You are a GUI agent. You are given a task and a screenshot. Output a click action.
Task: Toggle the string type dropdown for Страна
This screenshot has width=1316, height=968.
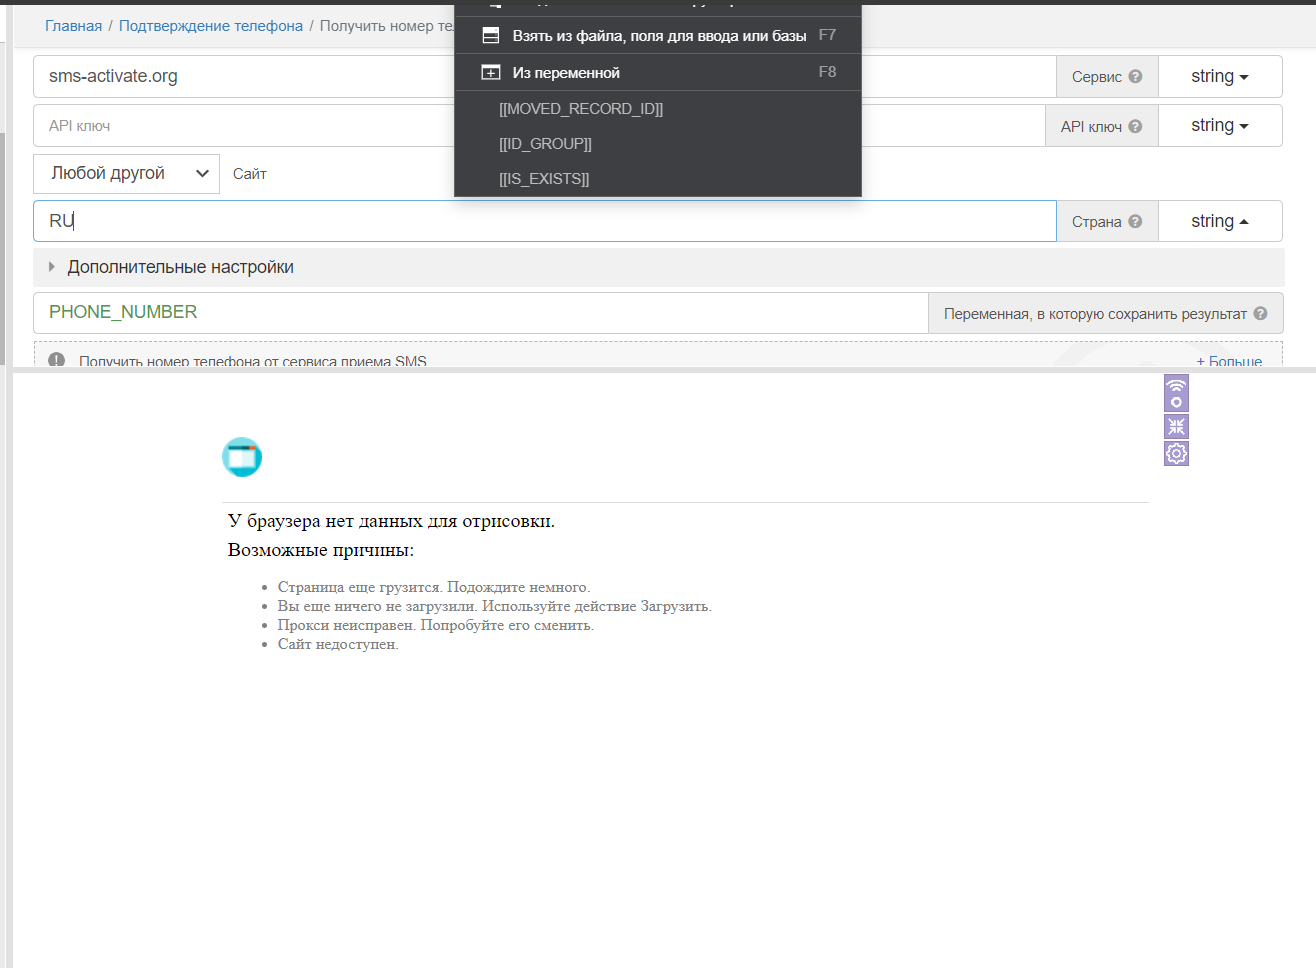click(x=1219, y=222)
